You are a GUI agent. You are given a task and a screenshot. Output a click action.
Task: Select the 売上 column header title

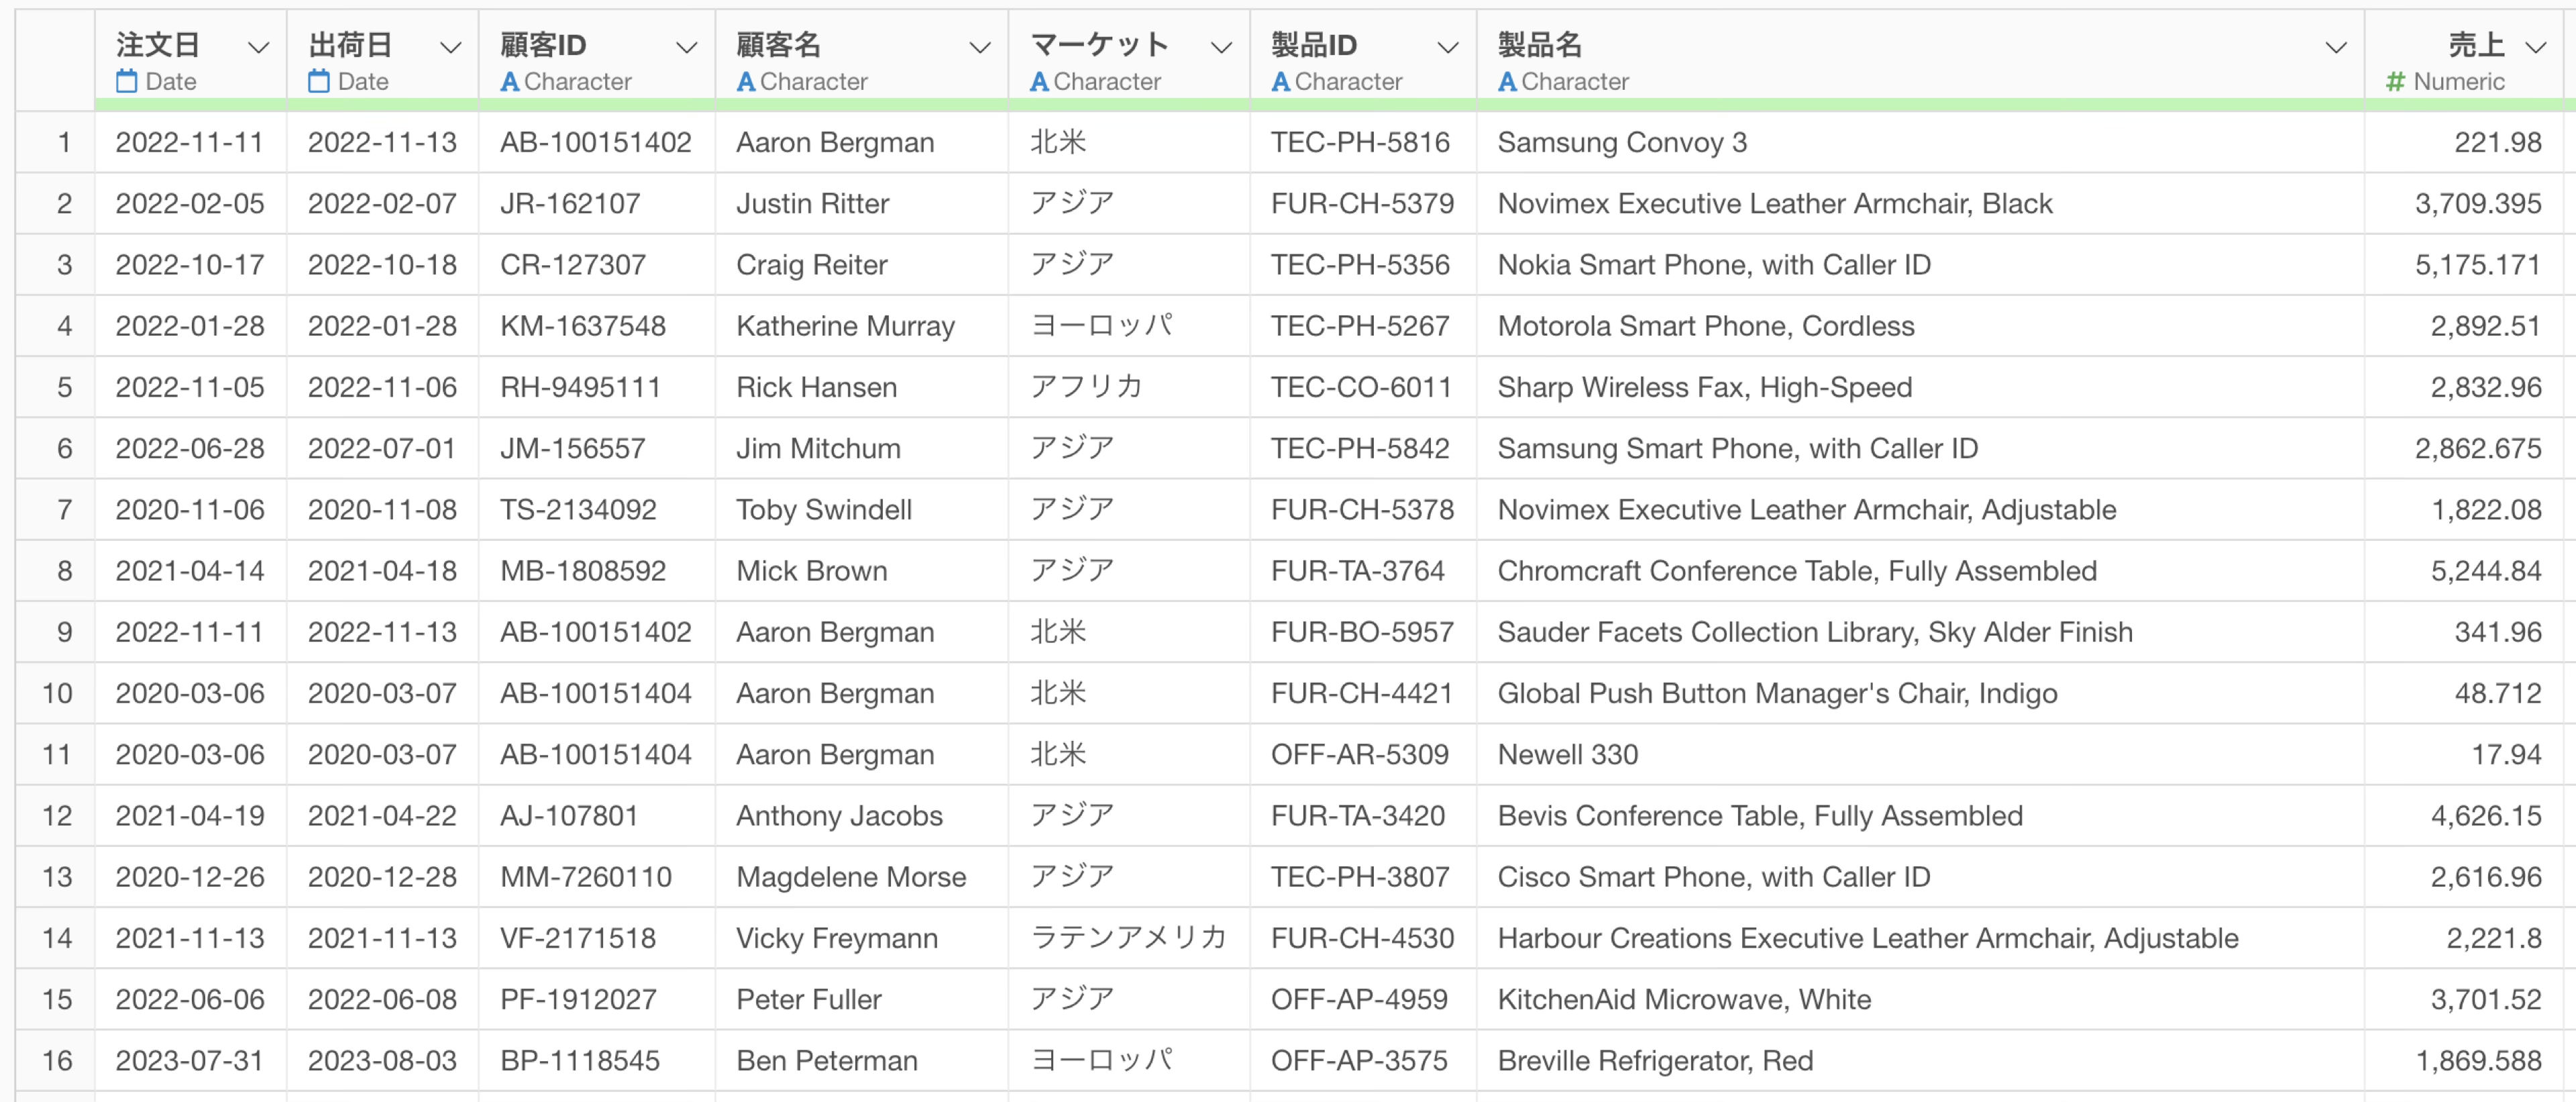click(2476, 45)
